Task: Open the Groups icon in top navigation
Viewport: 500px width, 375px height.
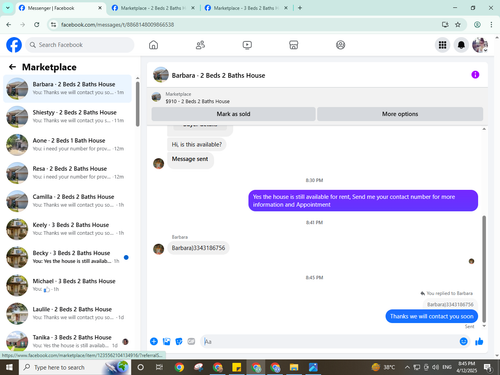Action: click(340, 45)
